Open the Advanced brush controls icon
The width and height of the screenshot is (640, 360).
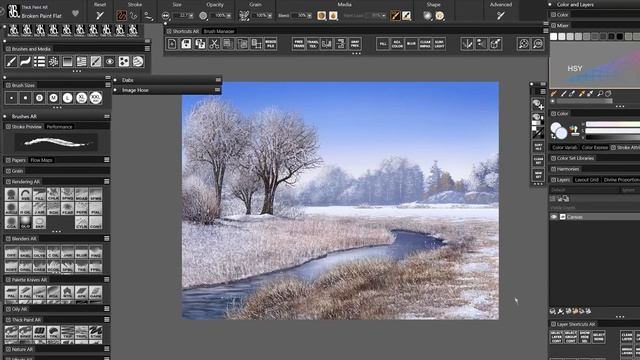[x=501, y=16]
